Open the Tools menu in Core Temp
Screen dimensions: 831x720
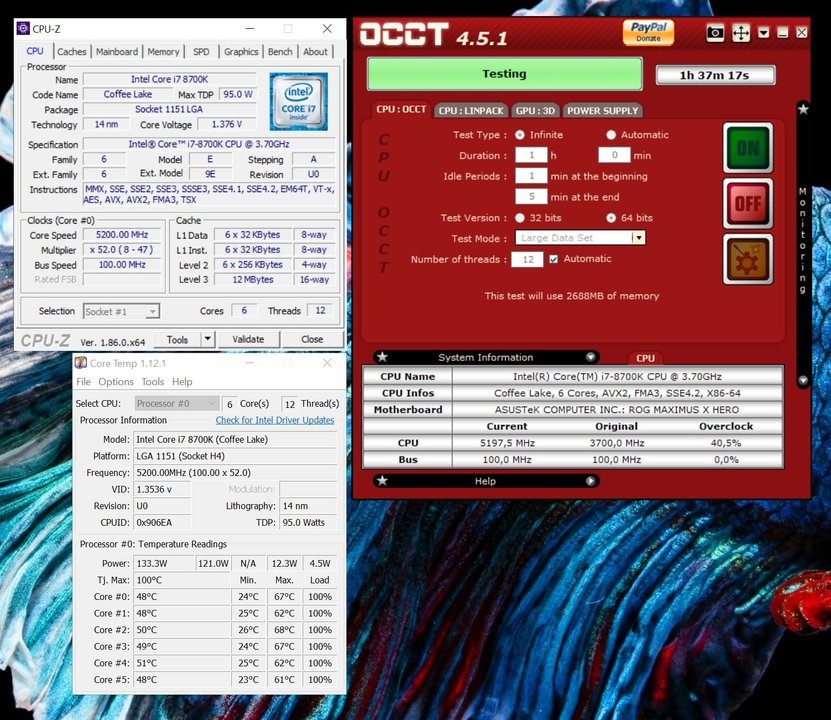click(x=153, y=381)
